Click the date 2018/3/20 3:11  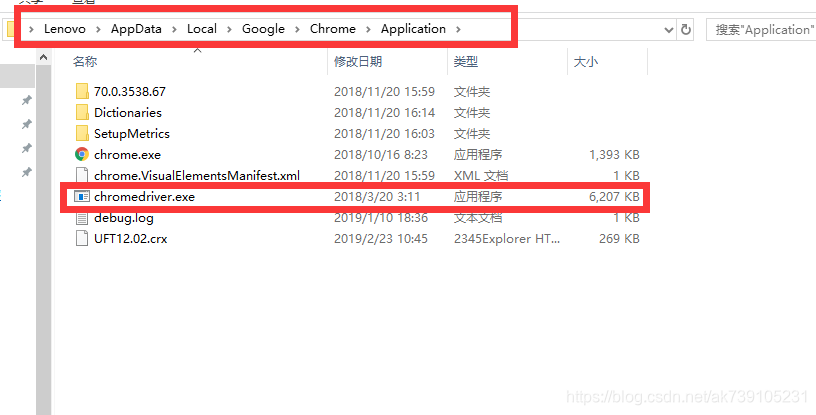click(377, 197)
